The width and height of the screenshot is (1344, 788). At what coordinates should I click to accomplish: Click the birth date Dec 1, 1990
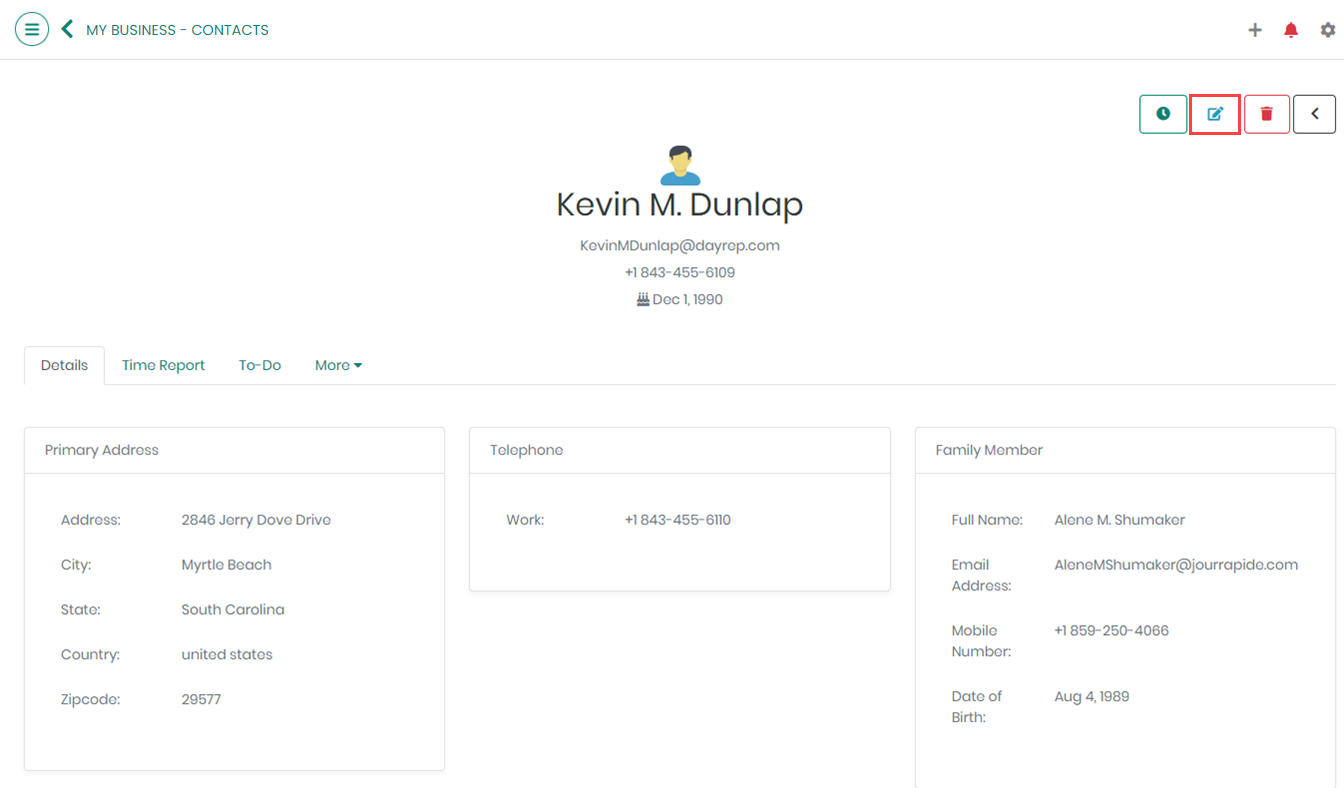pos(688,299)
